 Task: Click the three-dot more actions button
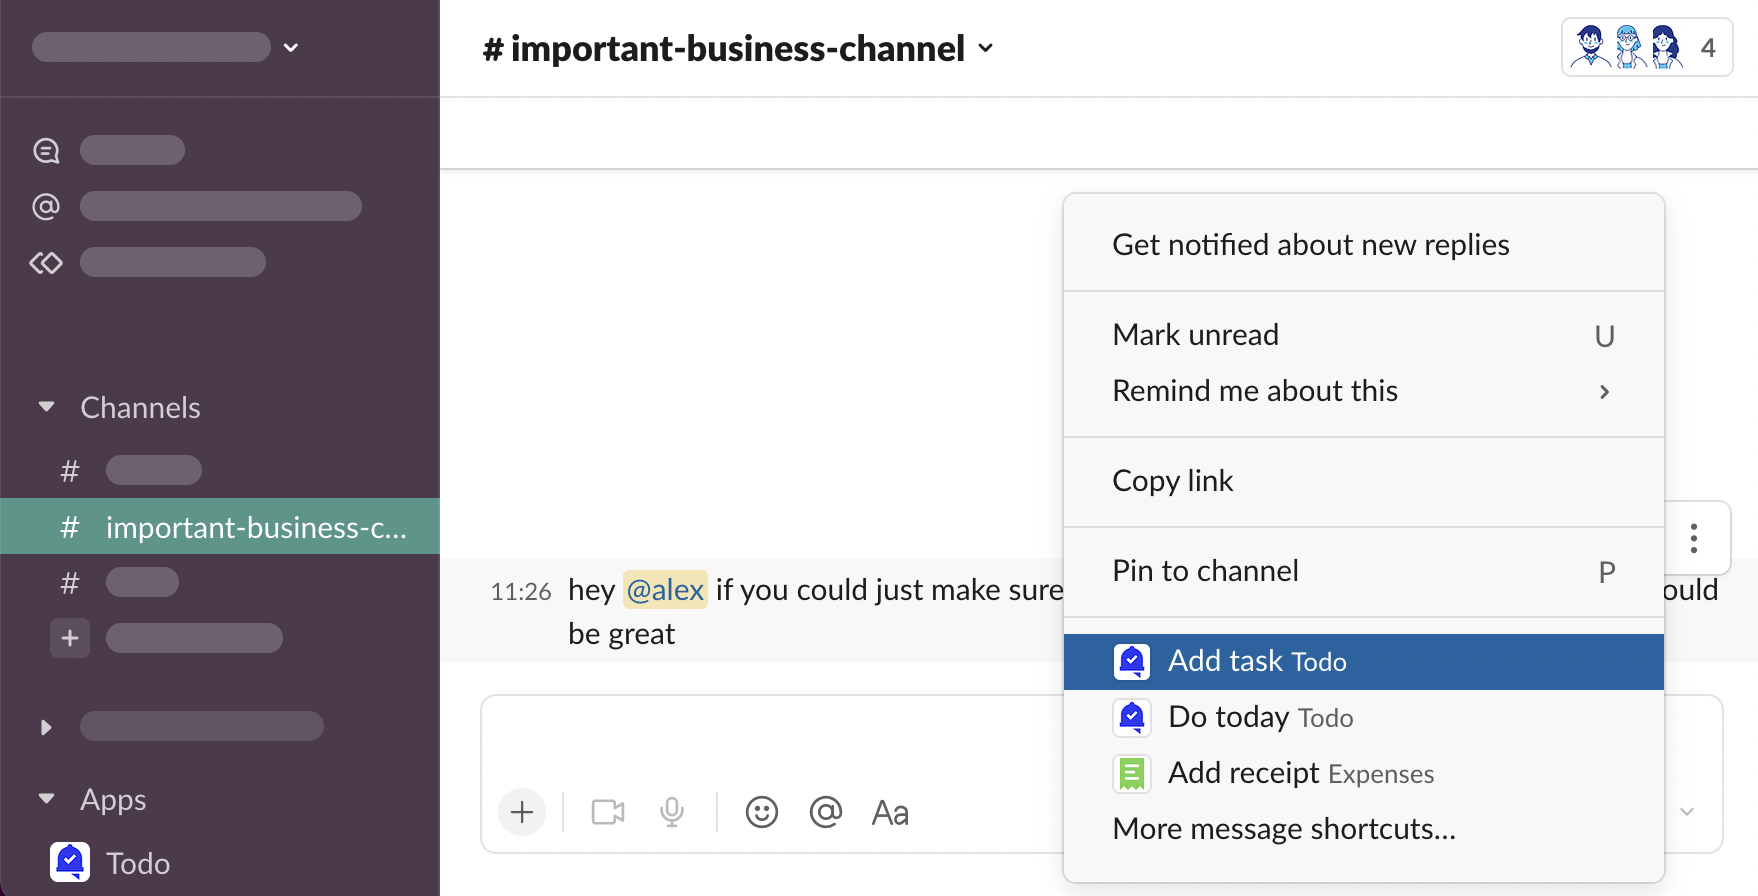click(1693, 538)
